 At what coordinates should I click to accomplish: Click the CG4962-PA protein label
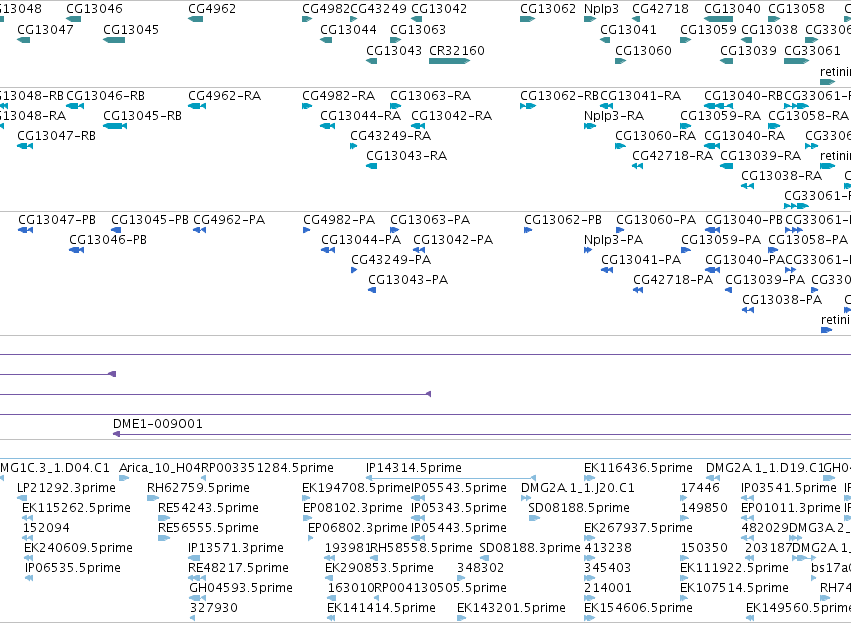(x=229, y=220)
